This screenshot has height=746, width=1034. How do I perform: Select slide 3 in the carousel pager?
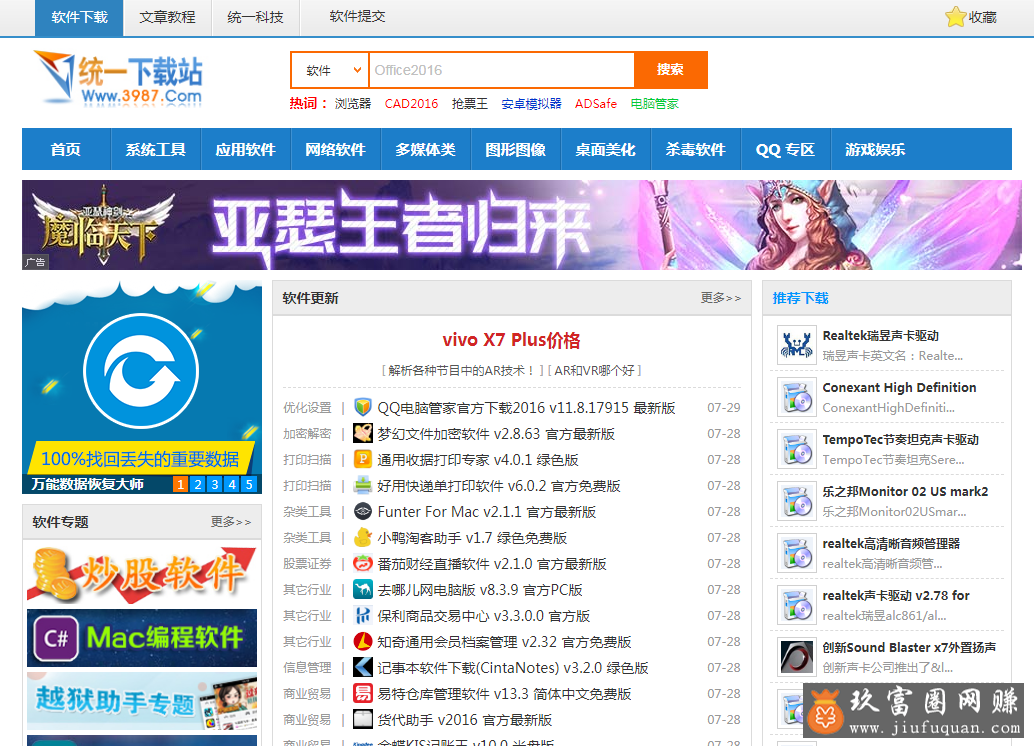coord(215,484)
